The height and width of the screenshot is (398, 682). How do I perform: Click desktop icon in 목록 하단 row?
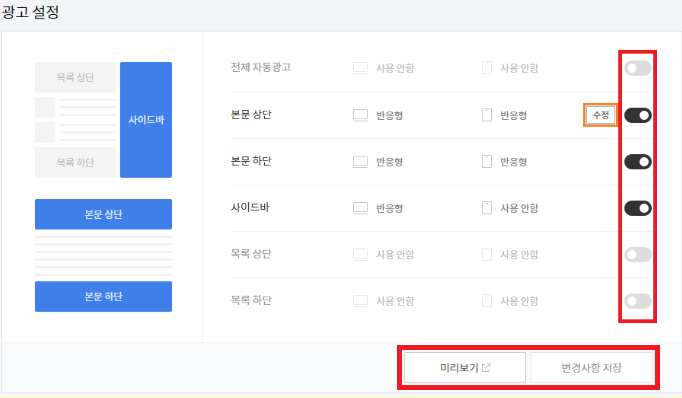(360, 301)
